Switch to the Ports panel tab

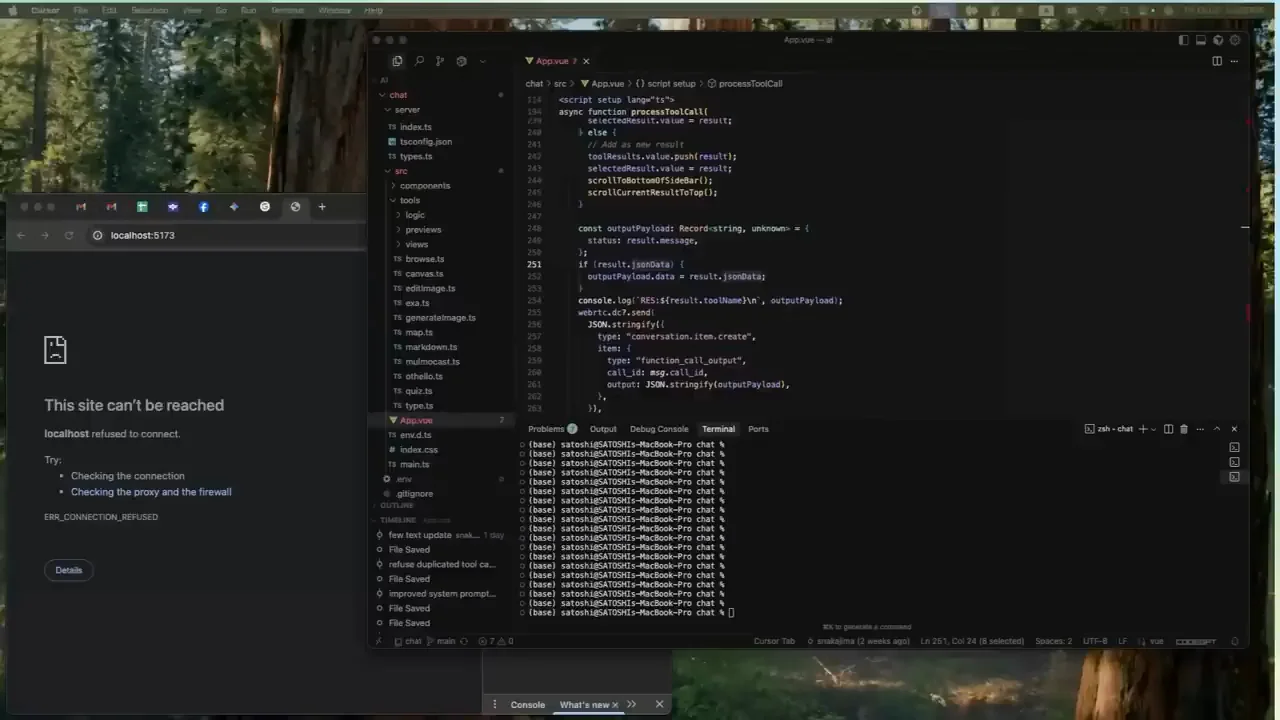(x=758, y=429)
